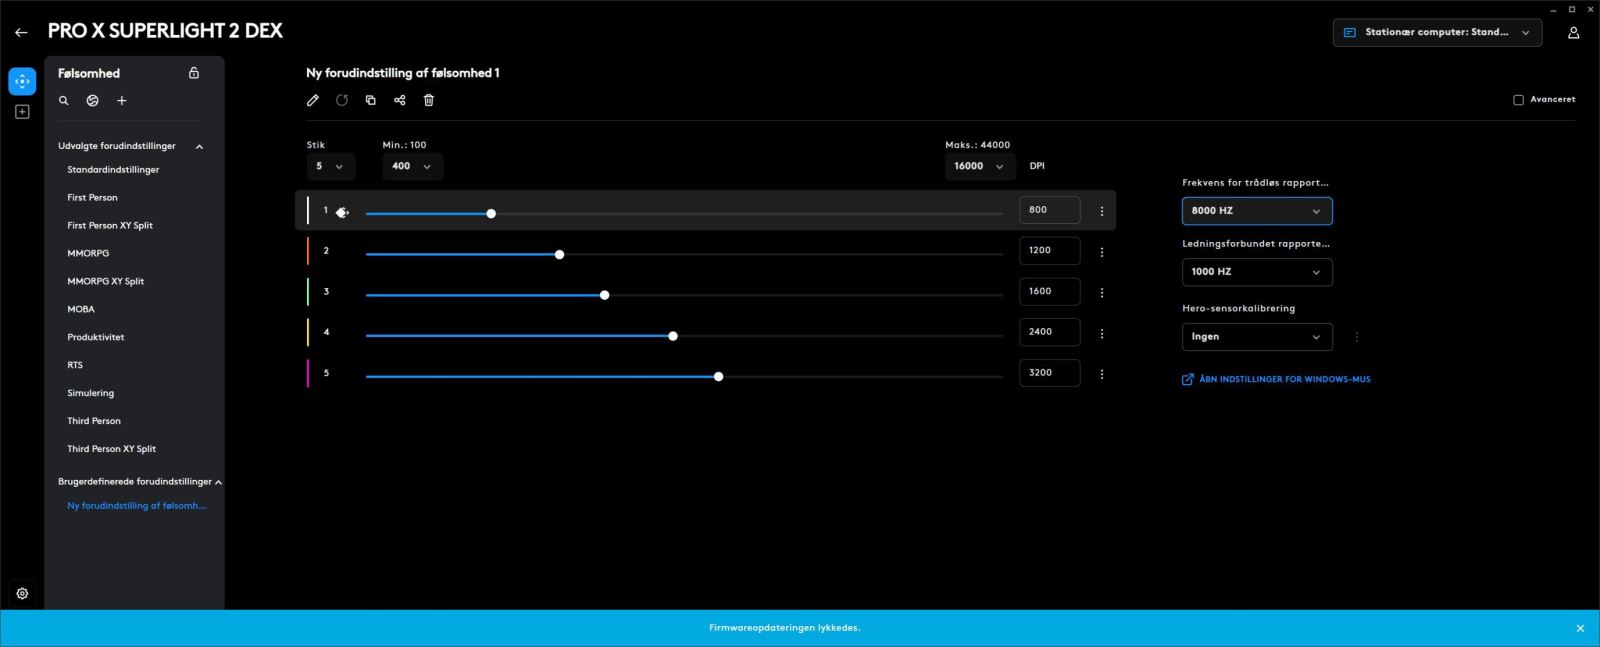
Task: Click slider handle for DPI level 5
Action: tap(719, 377)
